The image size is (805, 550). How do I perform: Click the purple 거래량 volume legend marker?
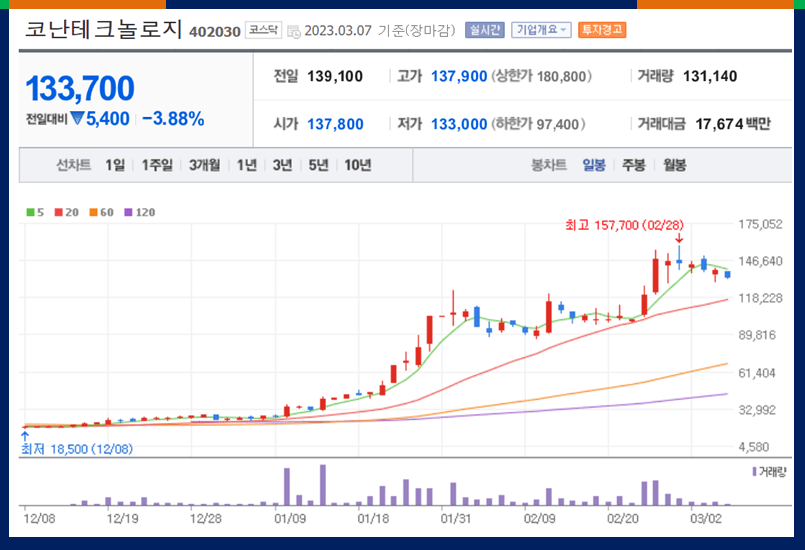tap(754, 471)
